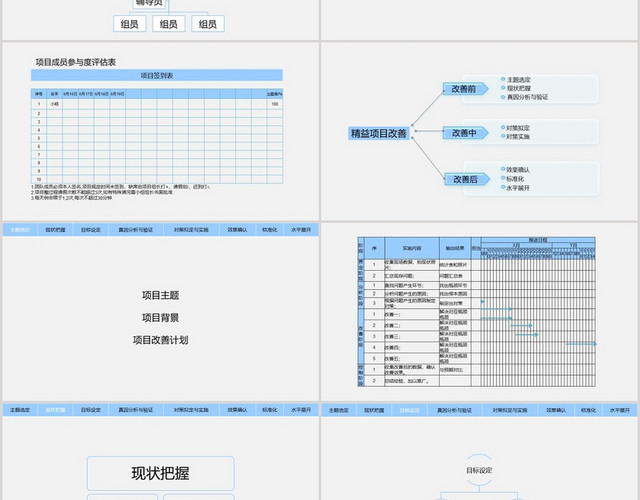Click the 项目改善计划 centered text
The width and height of the screenshot is (640, 500).
pos(160,340)
